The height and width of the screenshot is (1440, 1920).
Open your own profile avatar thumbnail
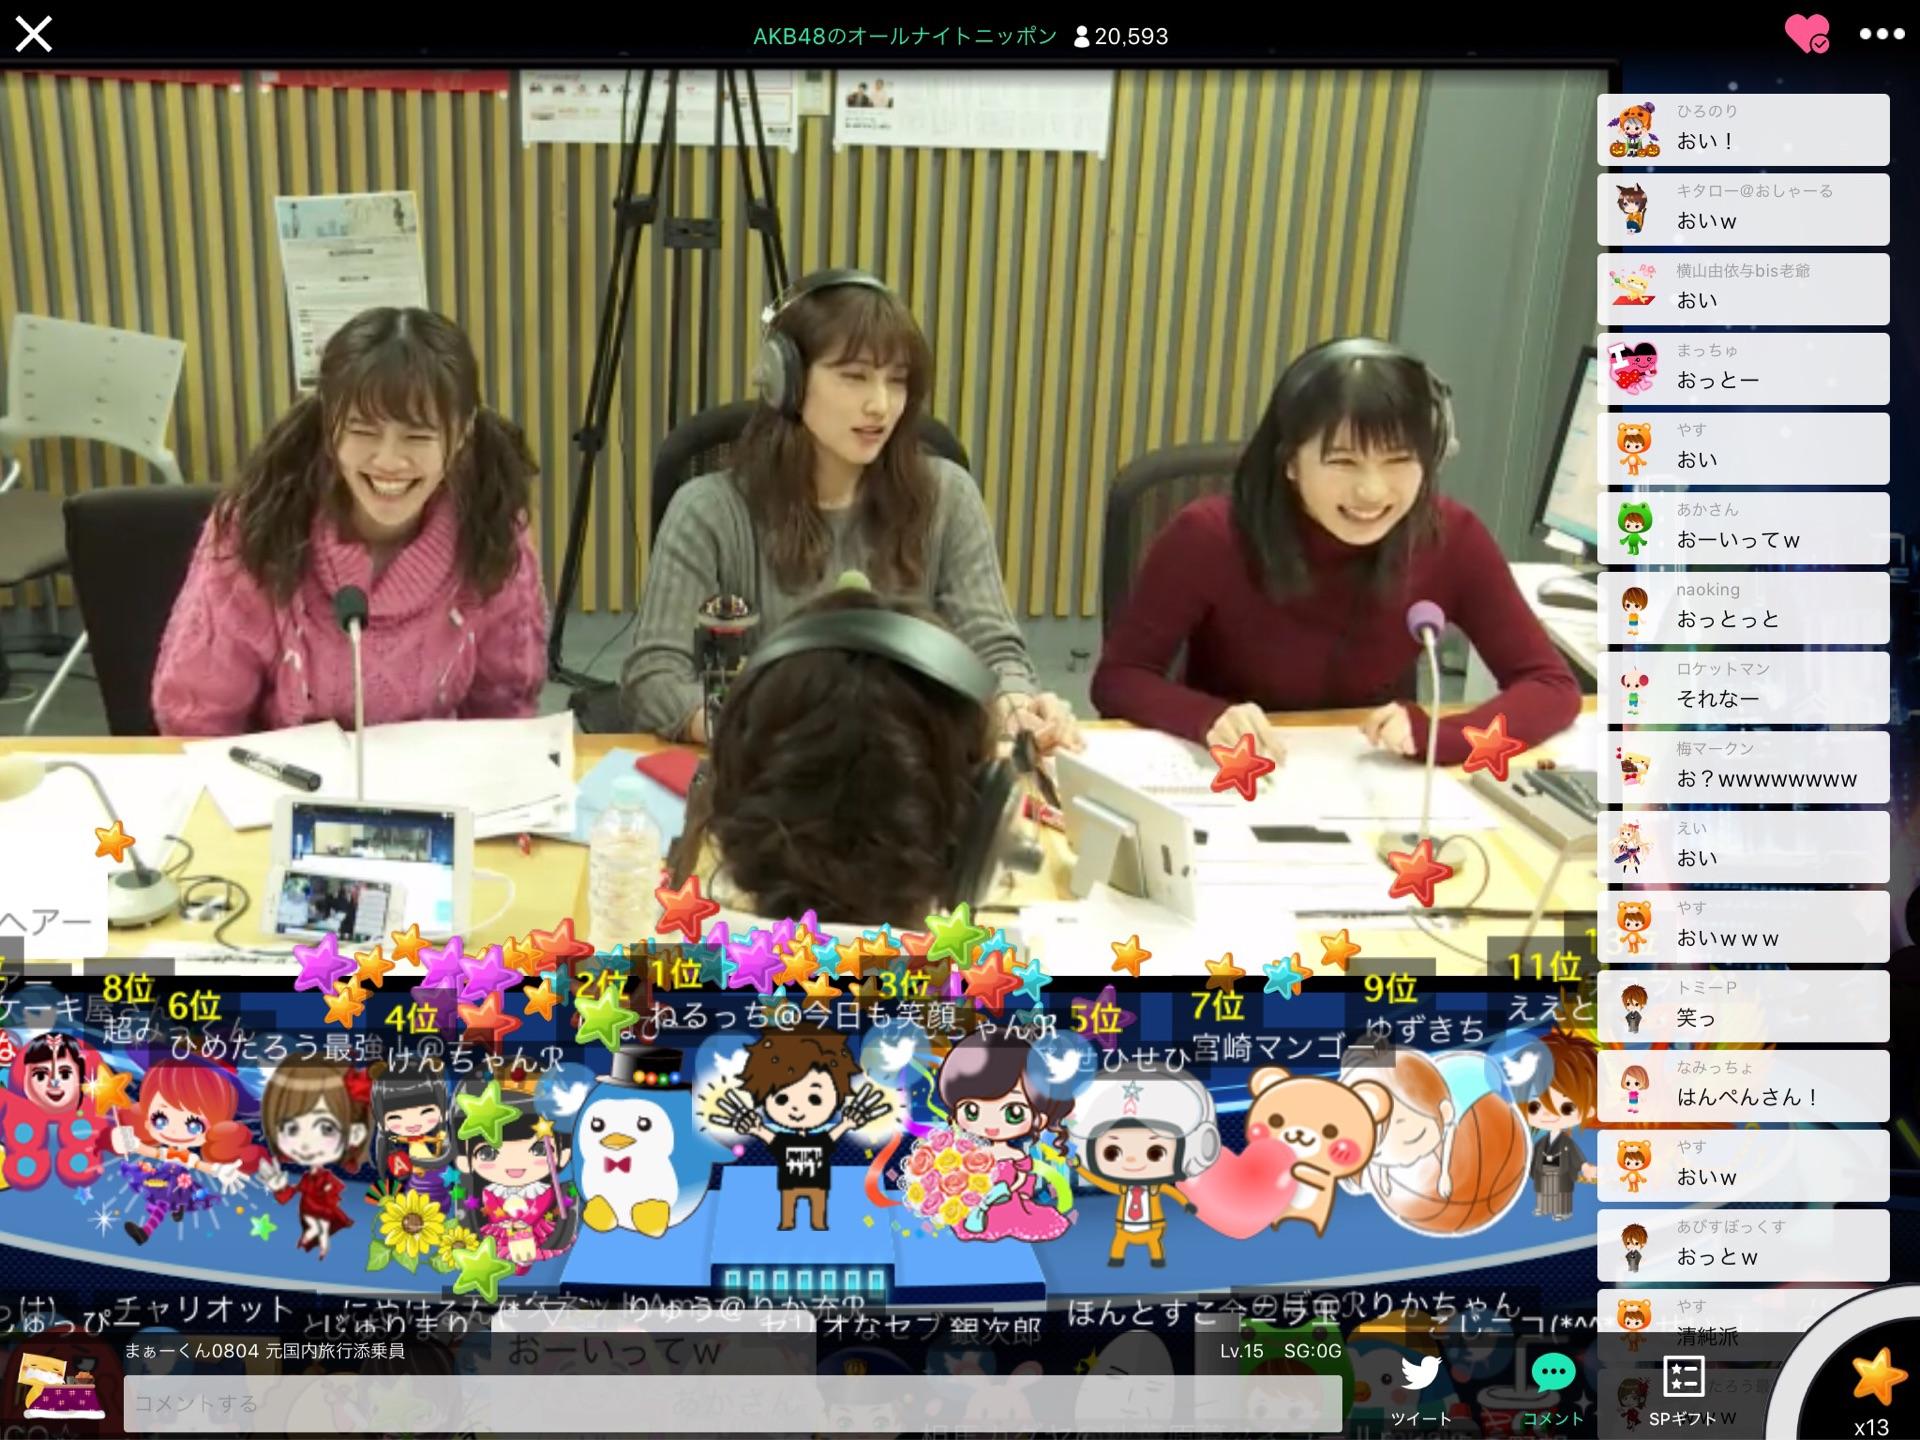[62, 1385]
